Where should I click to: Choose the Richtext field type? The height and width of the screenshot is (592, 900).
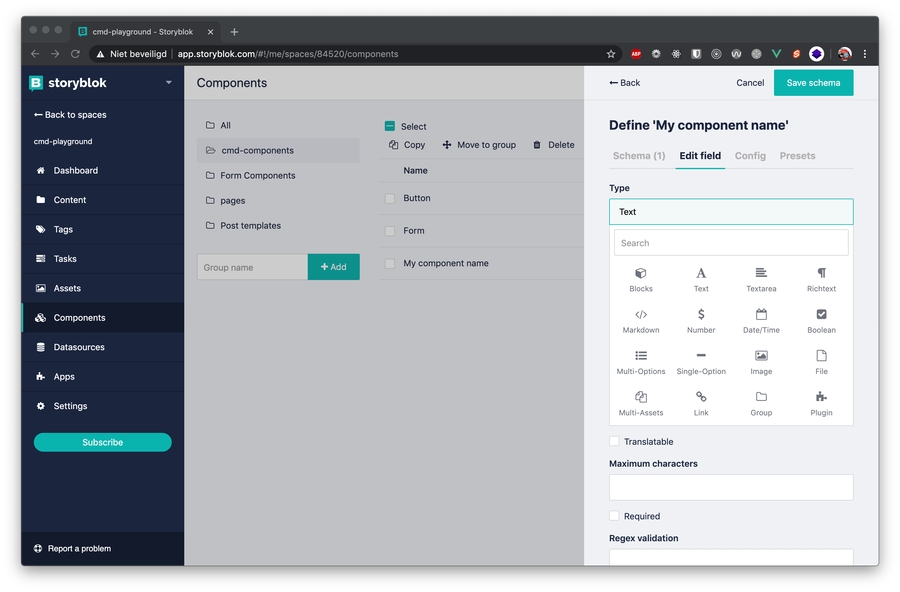coord(821,274)
